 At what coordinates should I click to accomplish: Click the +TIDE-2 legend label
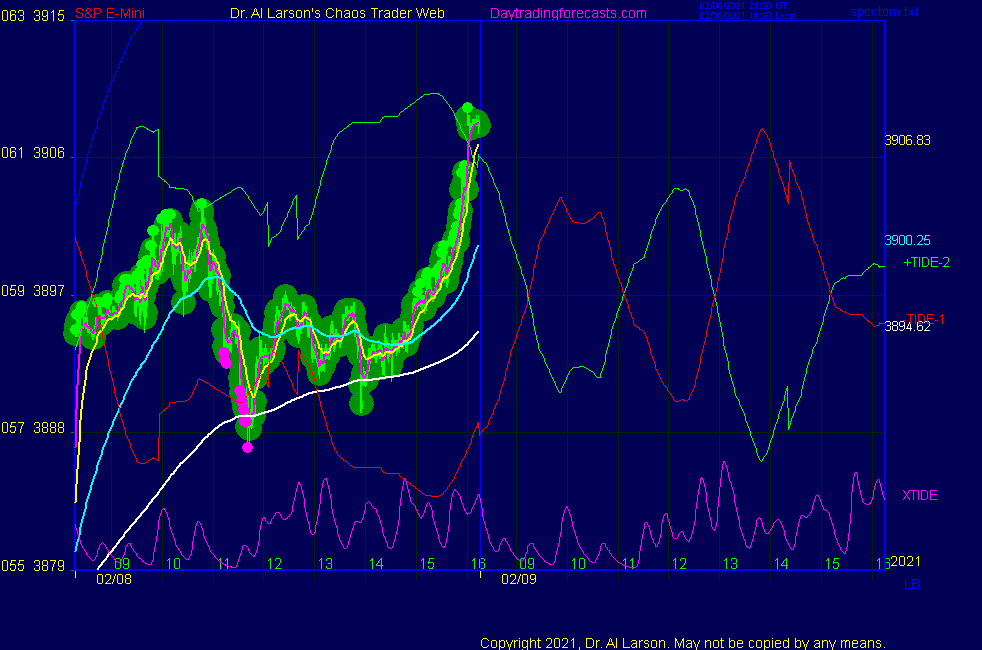coord(926,262)
